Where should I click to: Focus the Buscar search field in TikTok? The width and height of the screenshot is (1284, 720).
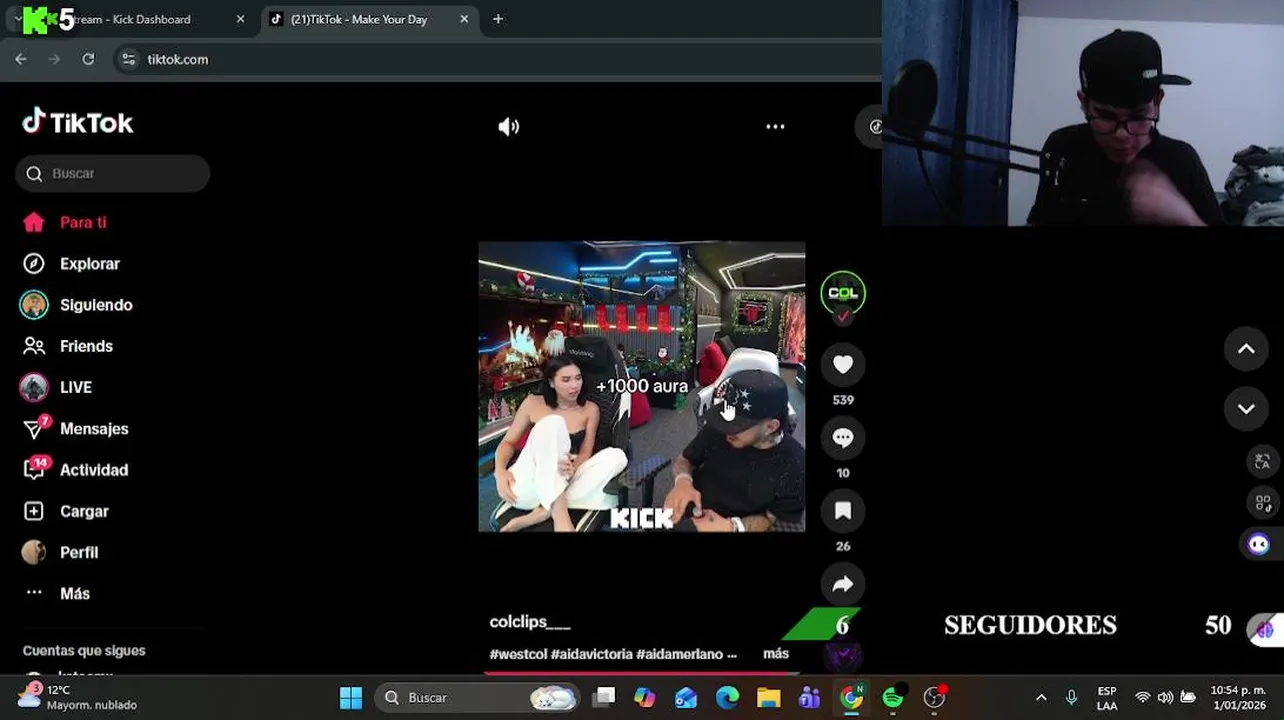click(113, 173)
